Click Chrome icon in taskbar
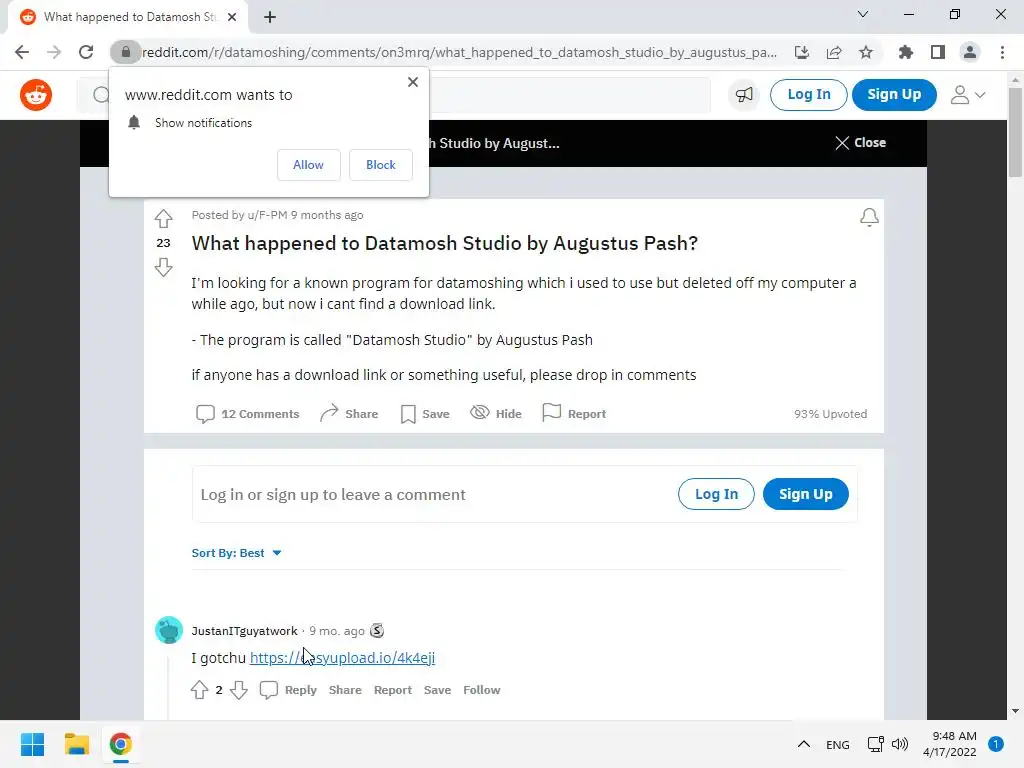Image resolution: width=1024 pixels, height=768 pixels. pyautogui.click(x=120, y=744)
